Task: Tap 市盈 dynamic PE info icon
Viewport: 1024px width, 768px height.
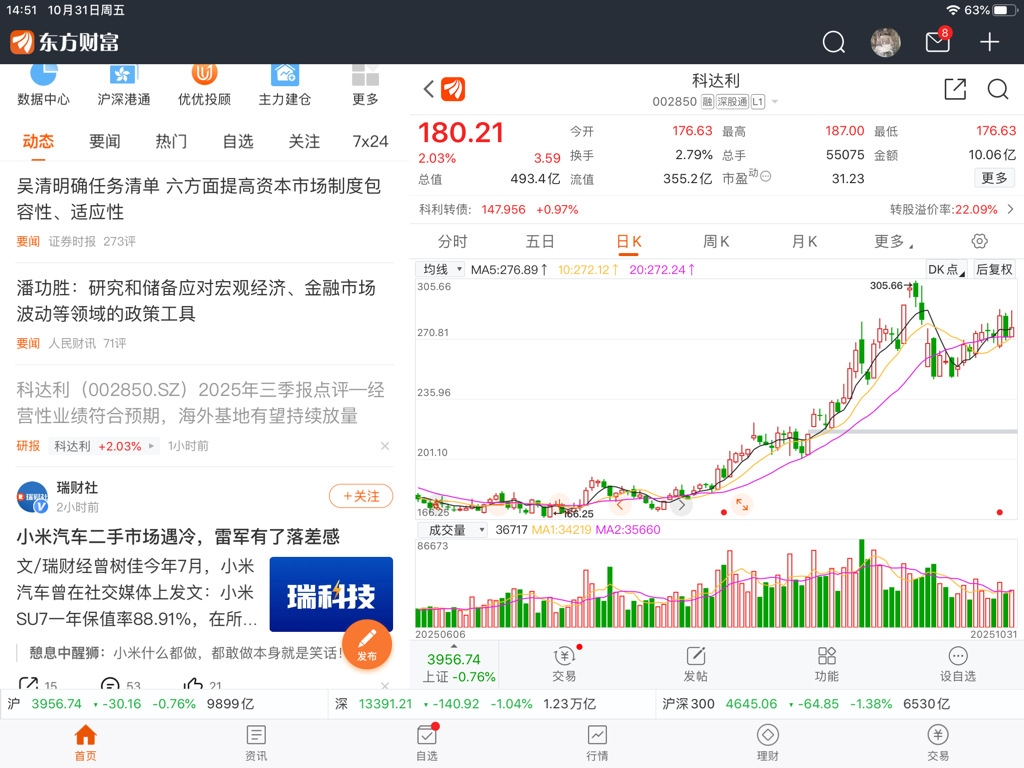Action: click(x=765, y=176)
